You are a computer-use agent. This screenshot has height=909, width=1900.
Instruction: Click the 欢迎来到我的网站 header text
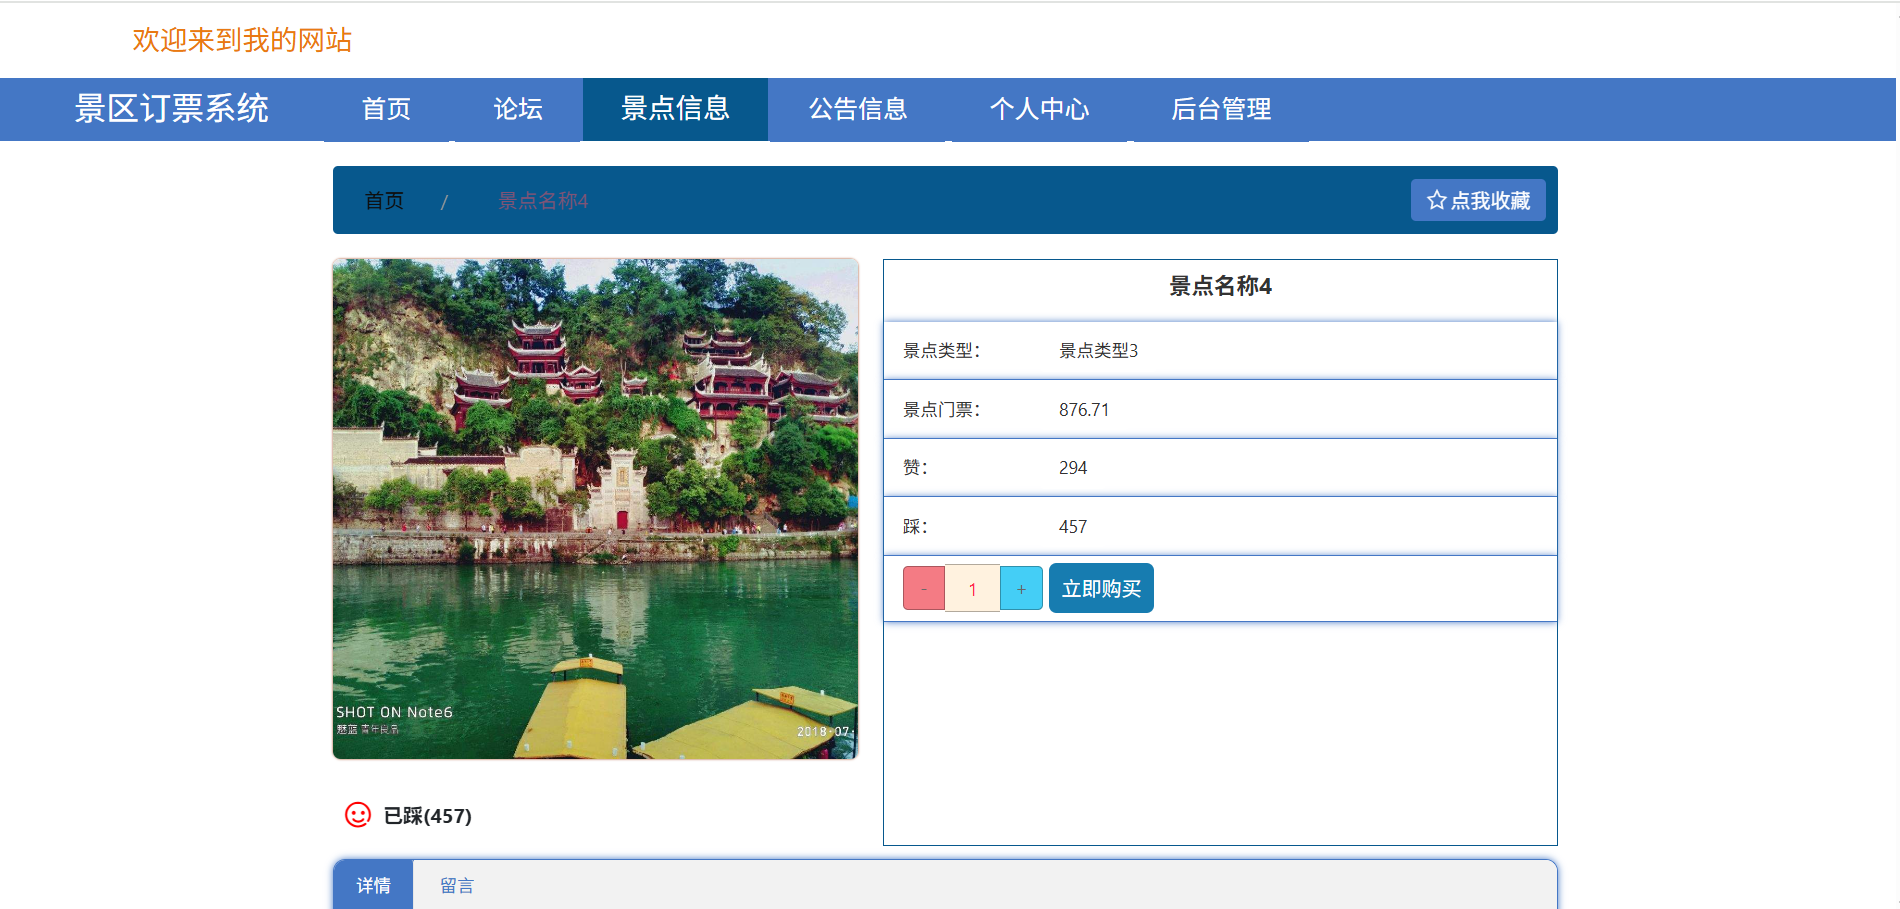[242, 40]
